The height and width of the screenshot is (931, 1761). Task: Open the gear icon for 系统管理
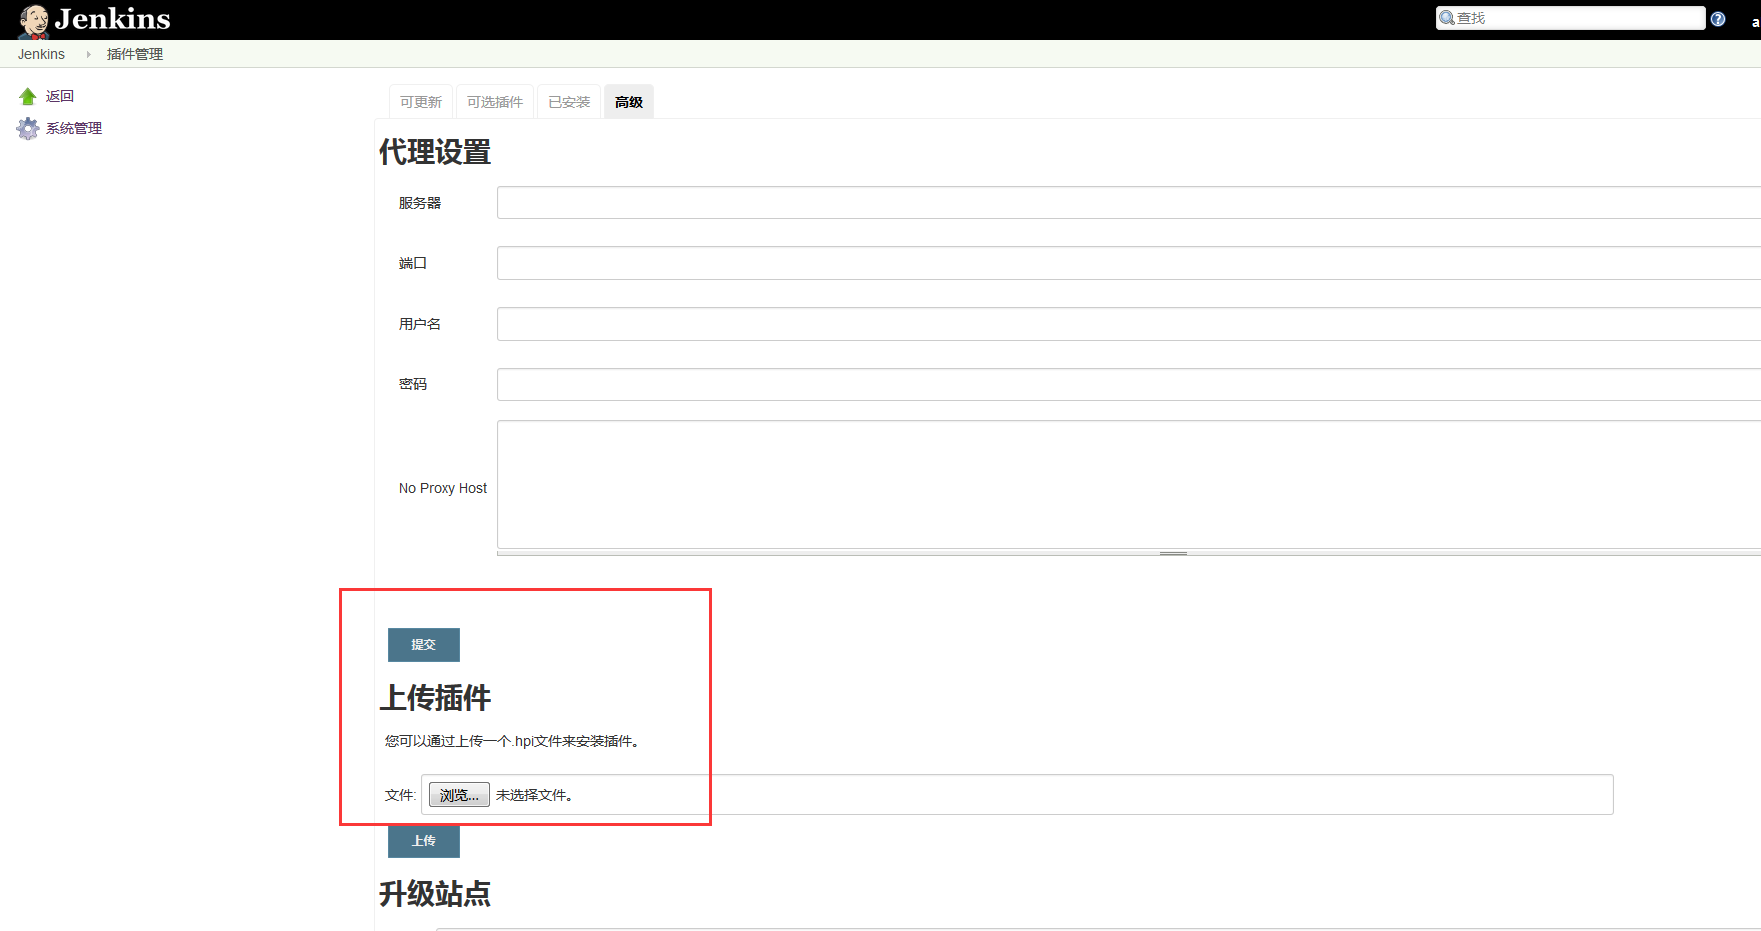click(28, 128)
